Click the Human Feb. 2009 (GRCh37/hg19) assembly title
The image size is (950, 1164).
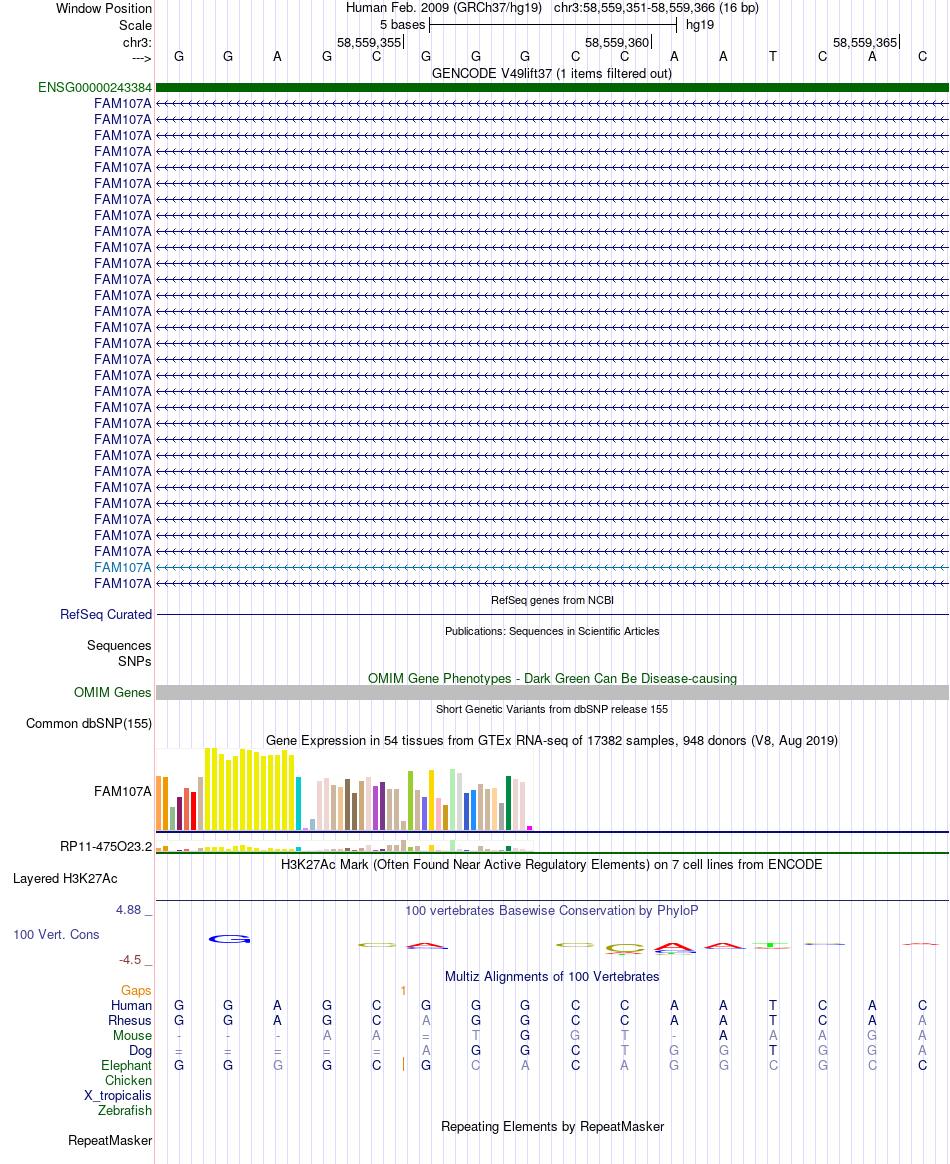444,7
